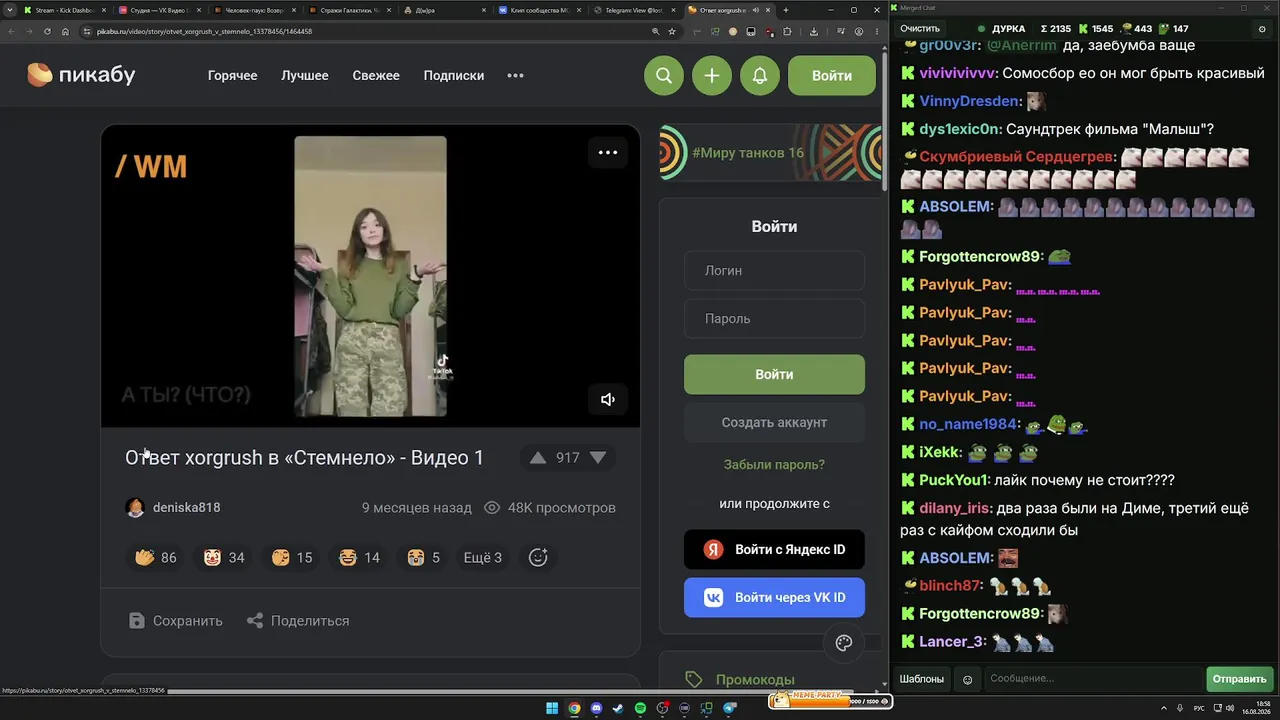Add a new reaction with smiley-plus icon

click(x=538, y=557)
